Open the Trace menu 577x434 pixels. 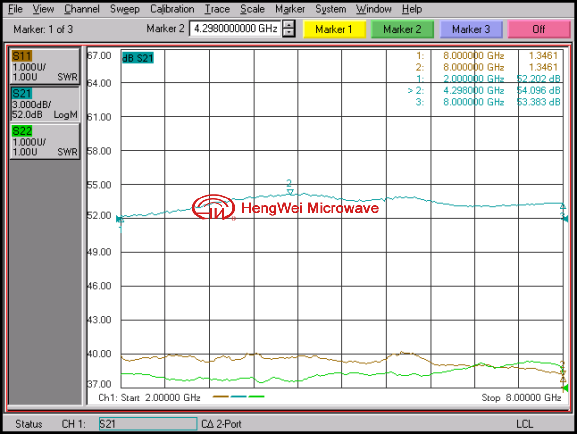(217, 9)
